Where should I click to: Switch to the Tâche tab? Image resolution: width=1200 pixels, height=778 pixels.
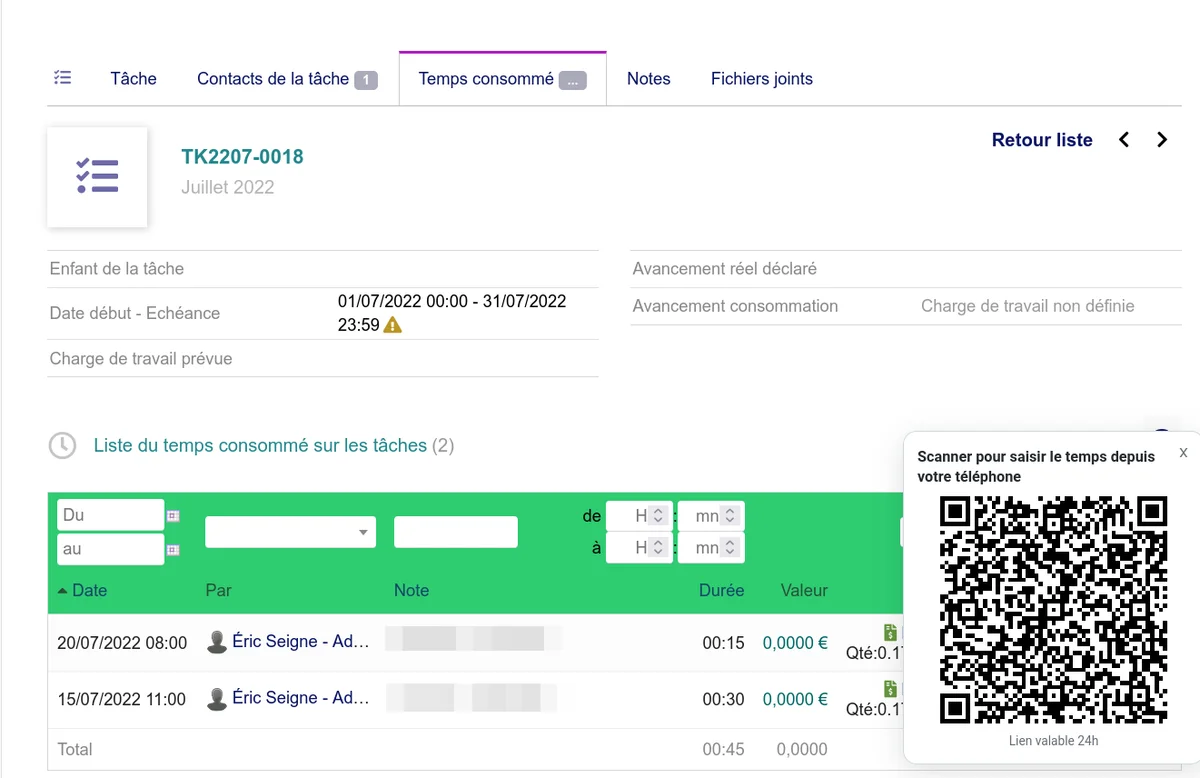click(x=133, y=79)
